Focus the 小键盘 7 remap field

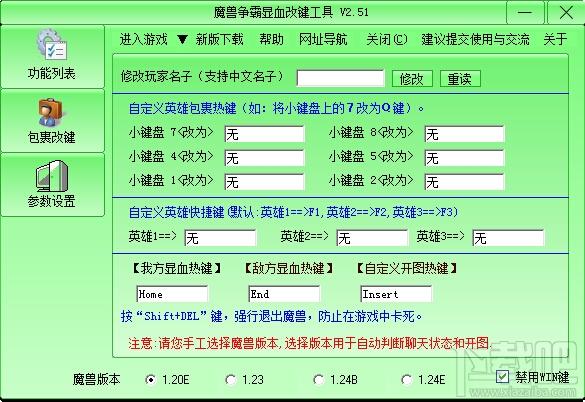[x=265, y=134]
